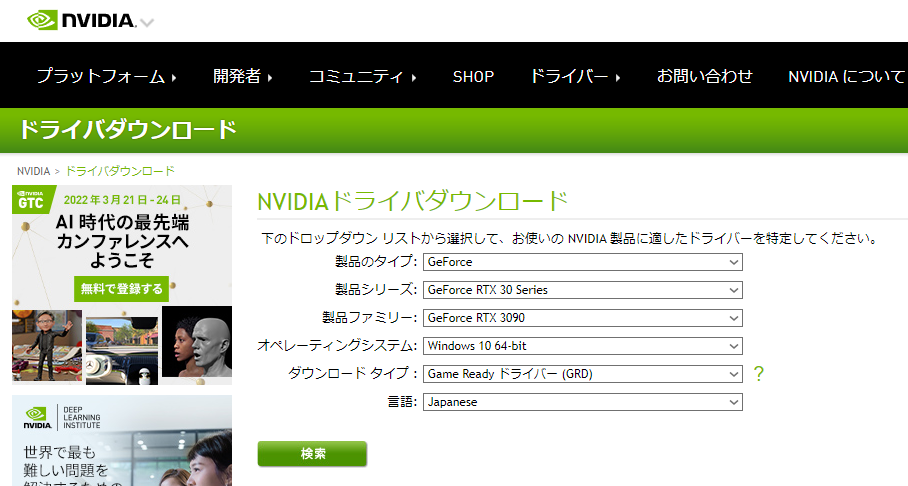Click the NVIDIA logo in header
The image size is (908, 486).
point(81,20)
